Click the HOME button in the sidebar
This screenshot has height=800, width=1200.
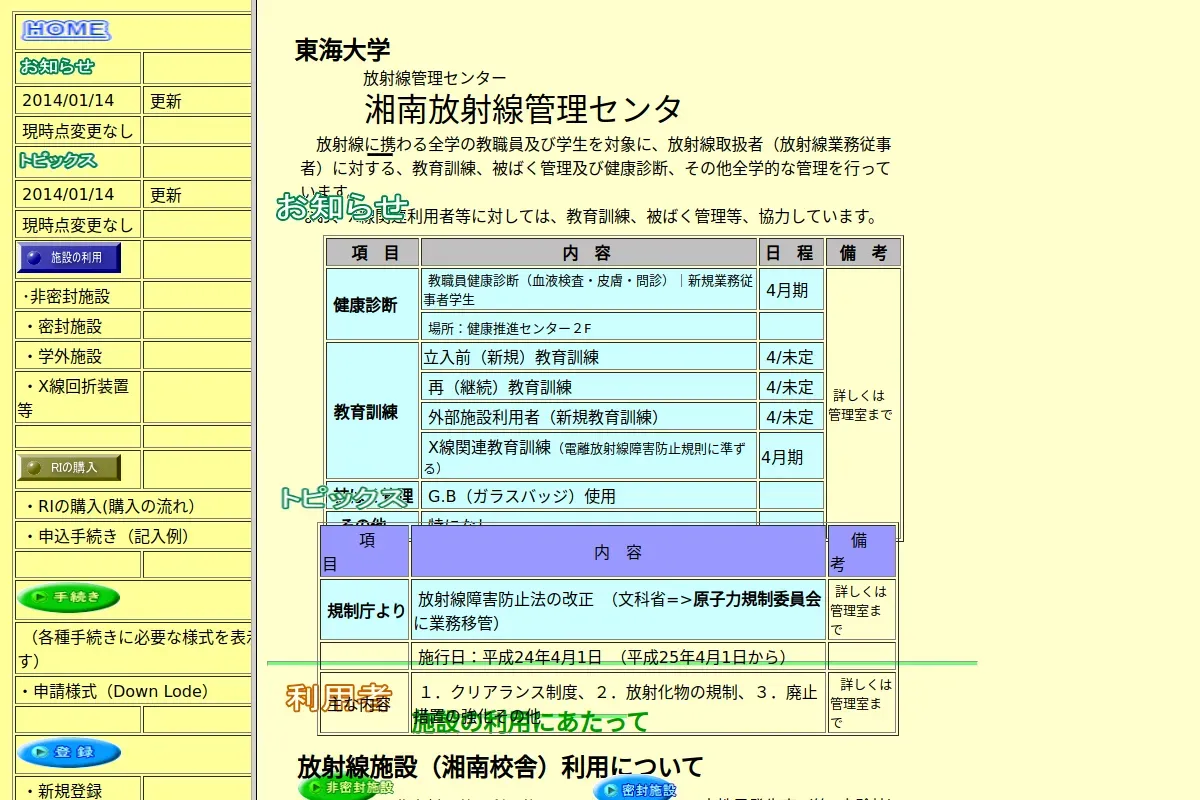point(66,31)
